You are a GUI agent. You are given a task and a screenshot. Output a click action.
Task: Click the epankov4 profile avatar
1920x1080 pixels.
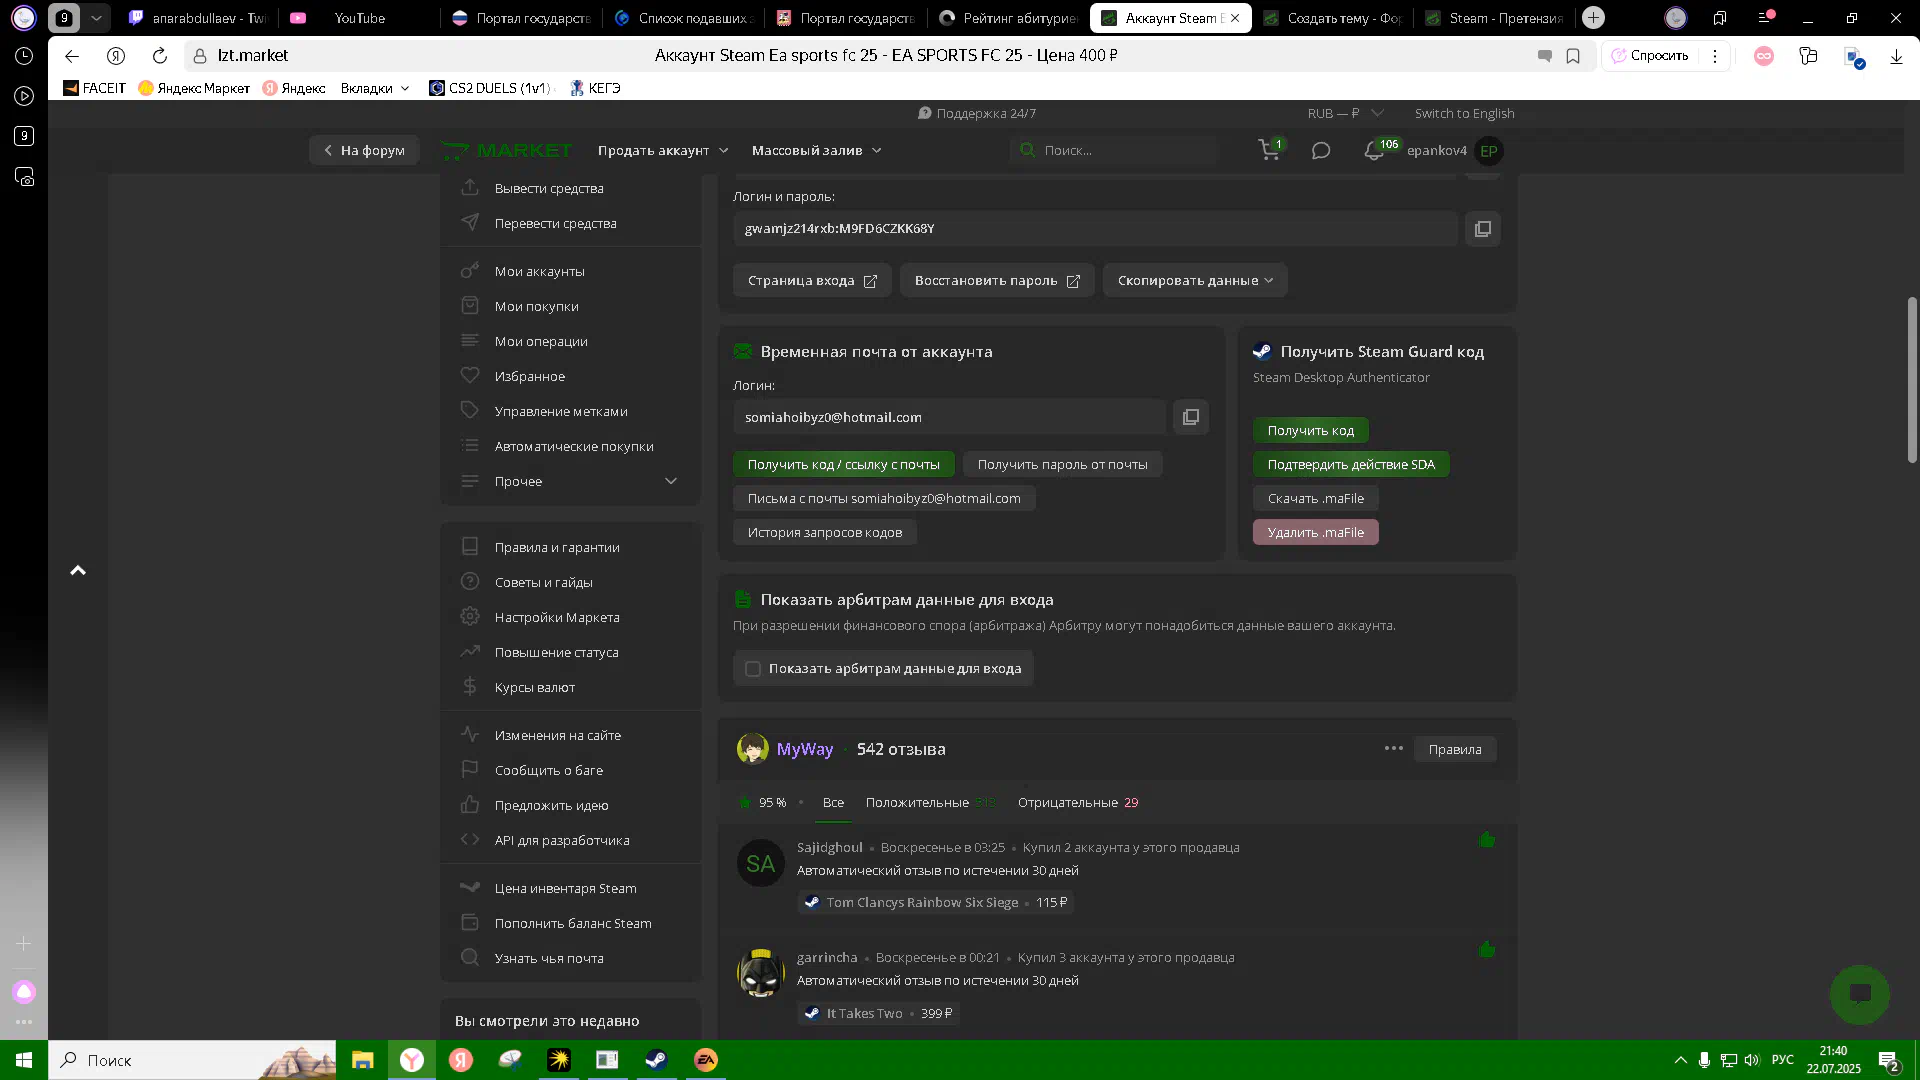point(1489,151)
